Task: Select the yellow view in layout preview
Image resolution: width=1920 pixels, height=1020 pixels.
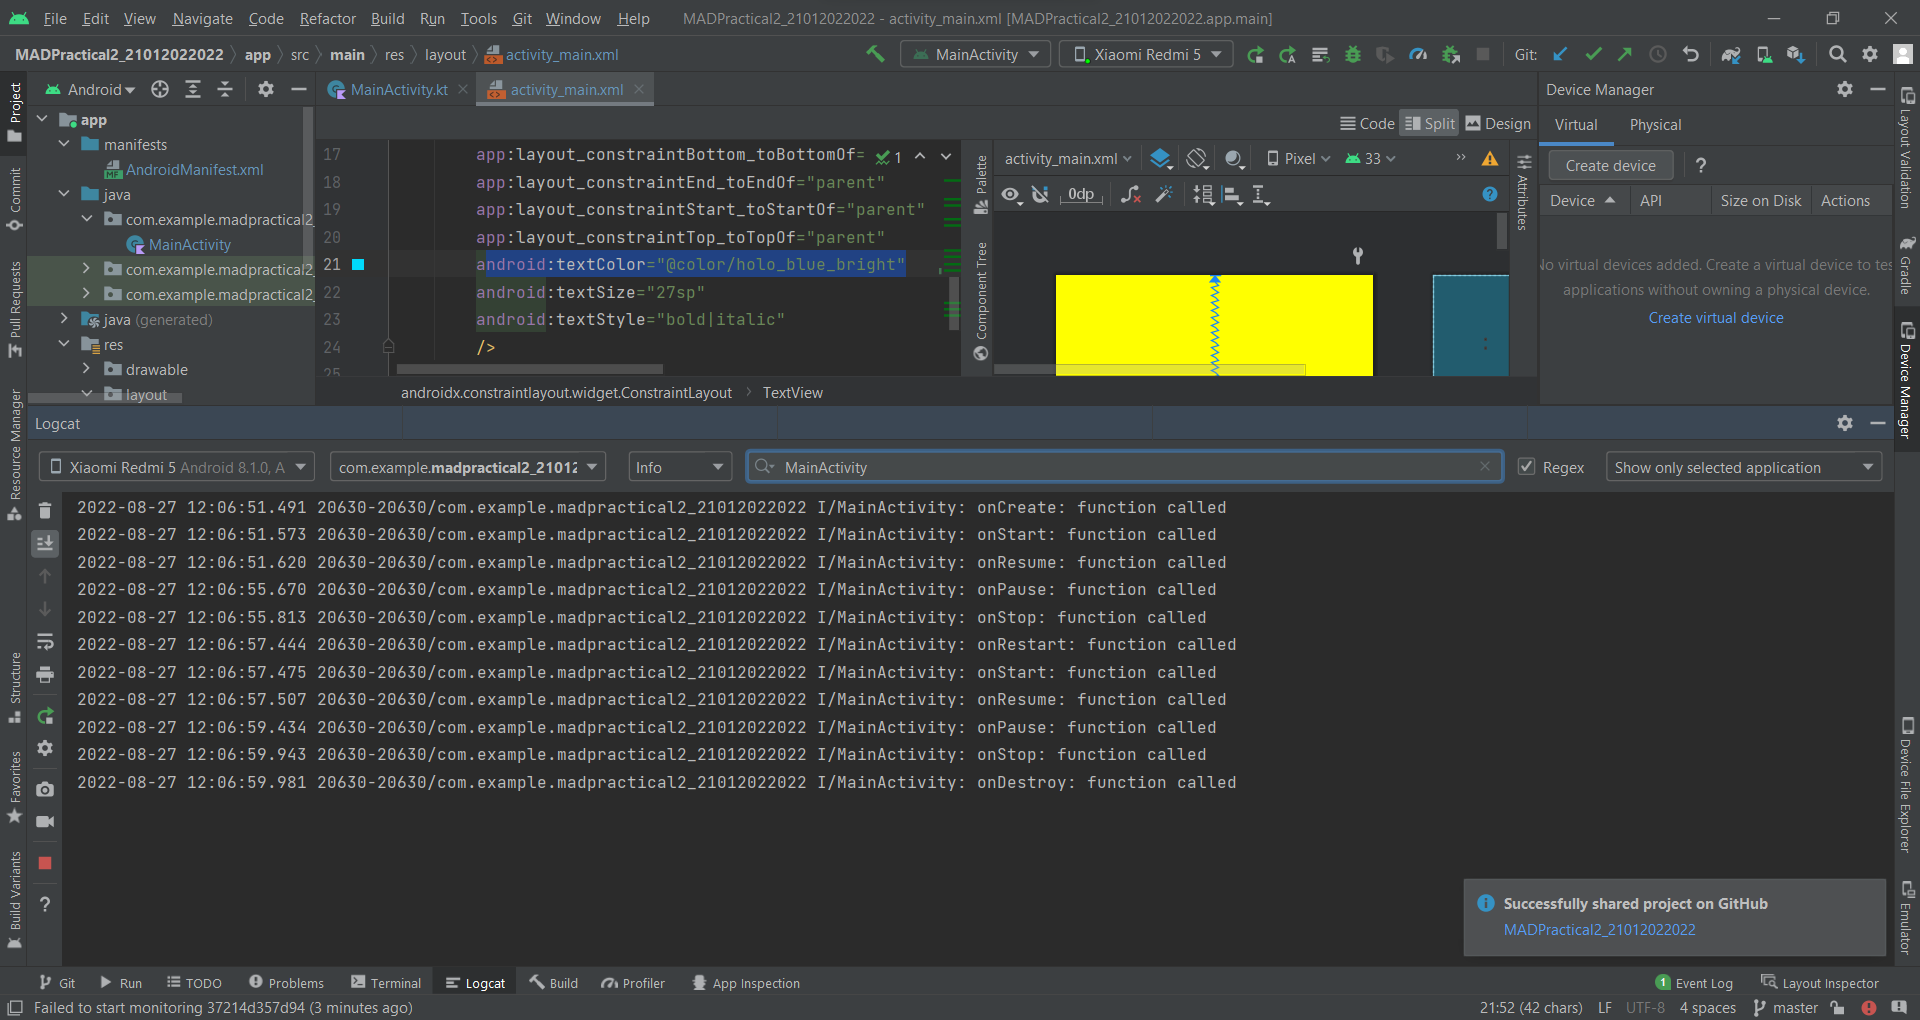Action: [1150, 320]
